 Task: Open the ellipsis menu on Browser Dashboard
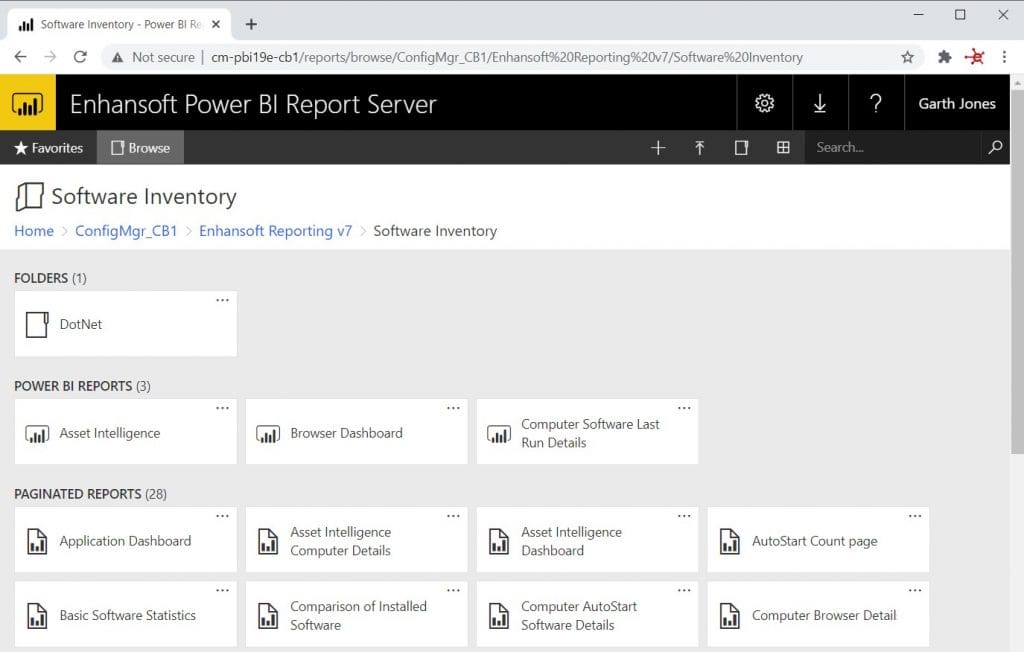click(x=453, y=408)
